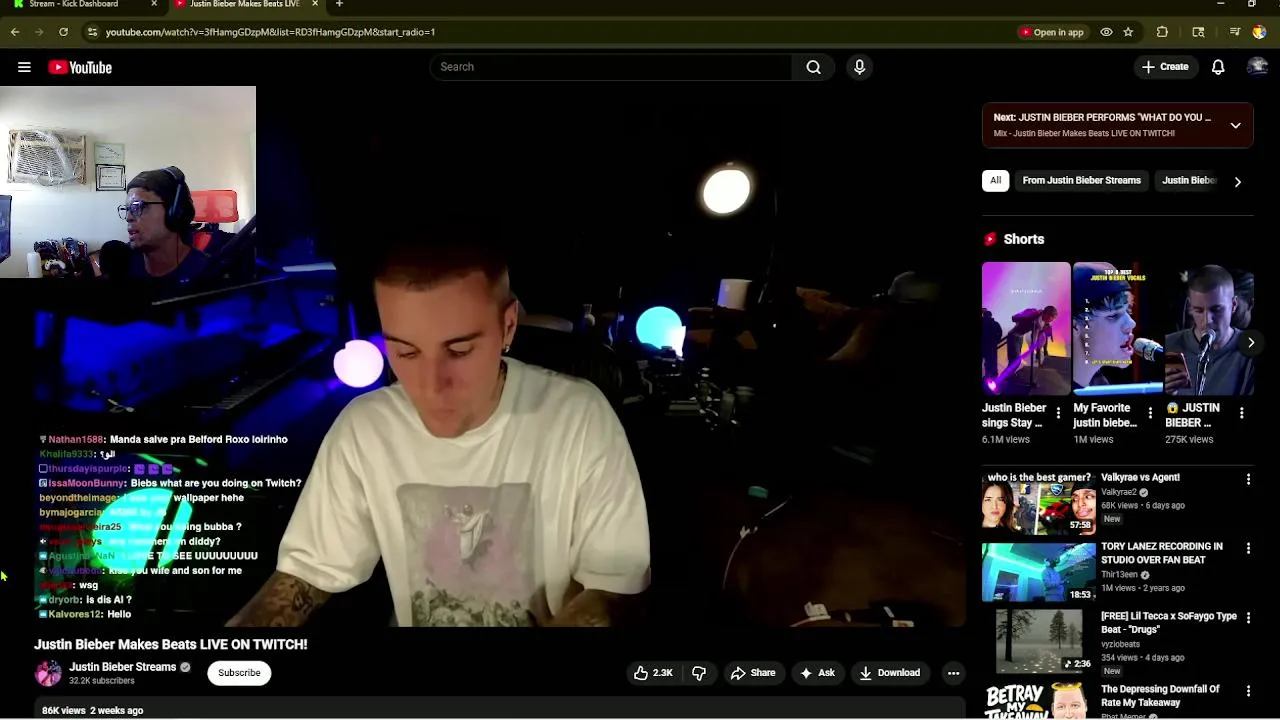View site information icon in address bar
Screen dimensions: 1280x720
[x=92, y=32]
